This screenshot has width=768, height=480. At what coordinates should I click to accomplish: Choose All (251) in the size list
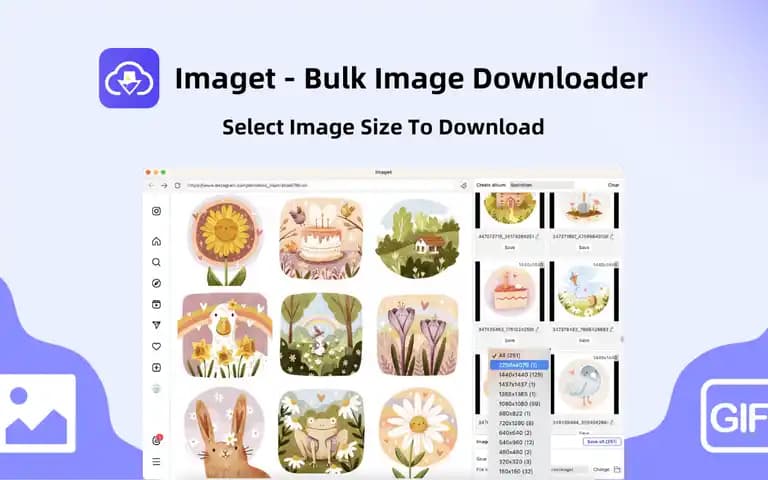[519, 355]
